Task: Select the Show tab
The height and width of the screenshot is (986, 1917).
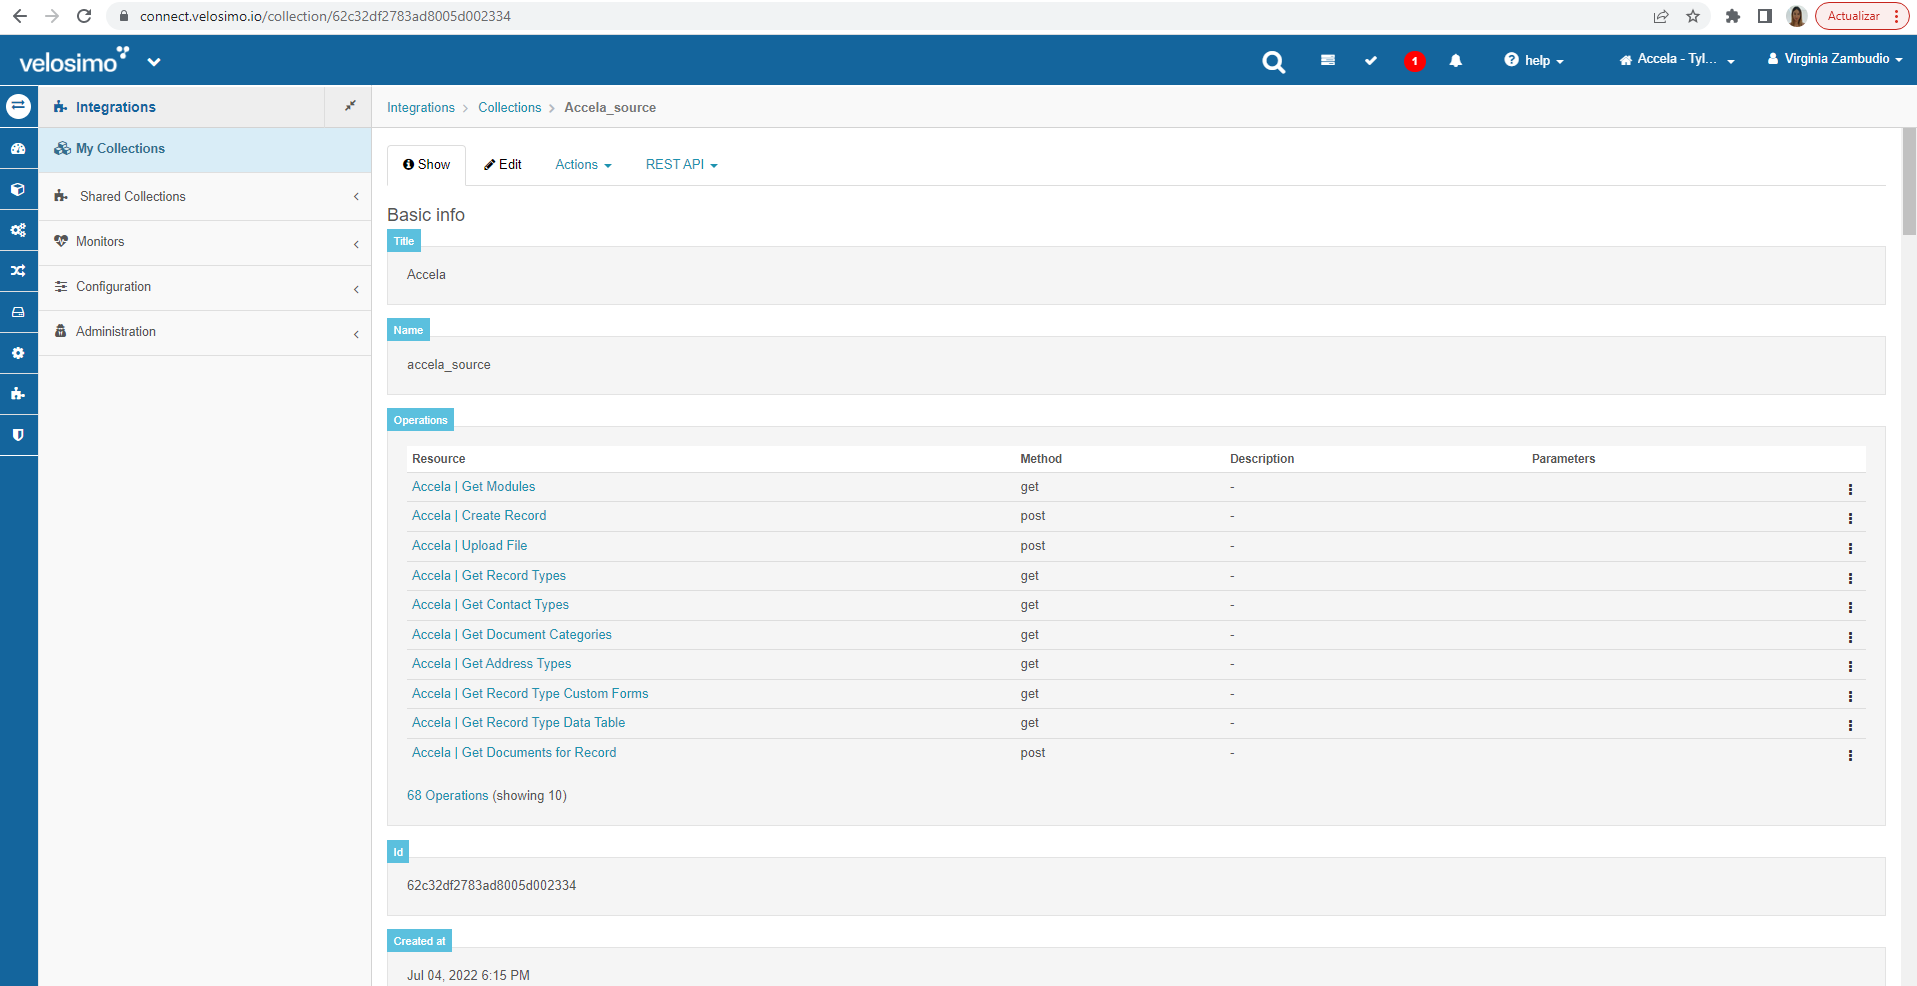Action: click(427, 165)
